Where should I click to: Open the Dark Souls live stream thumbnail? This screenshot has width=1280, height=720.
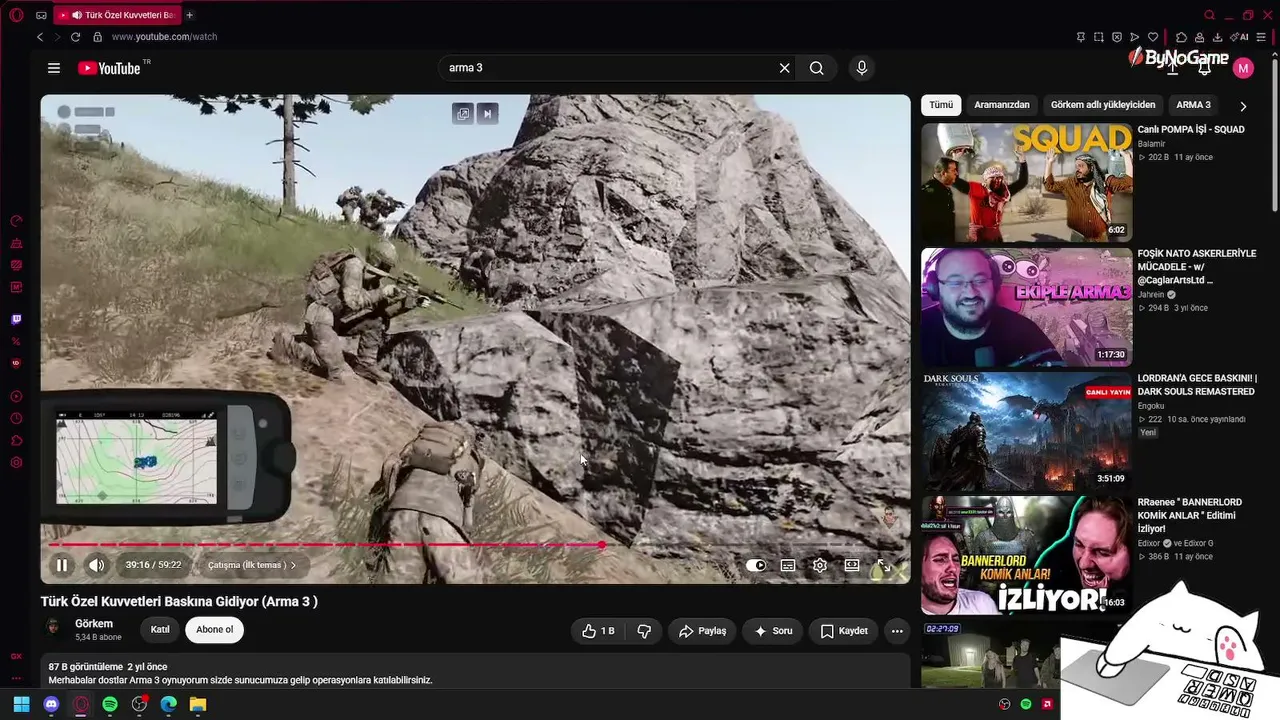click(x=1026, y=432)
